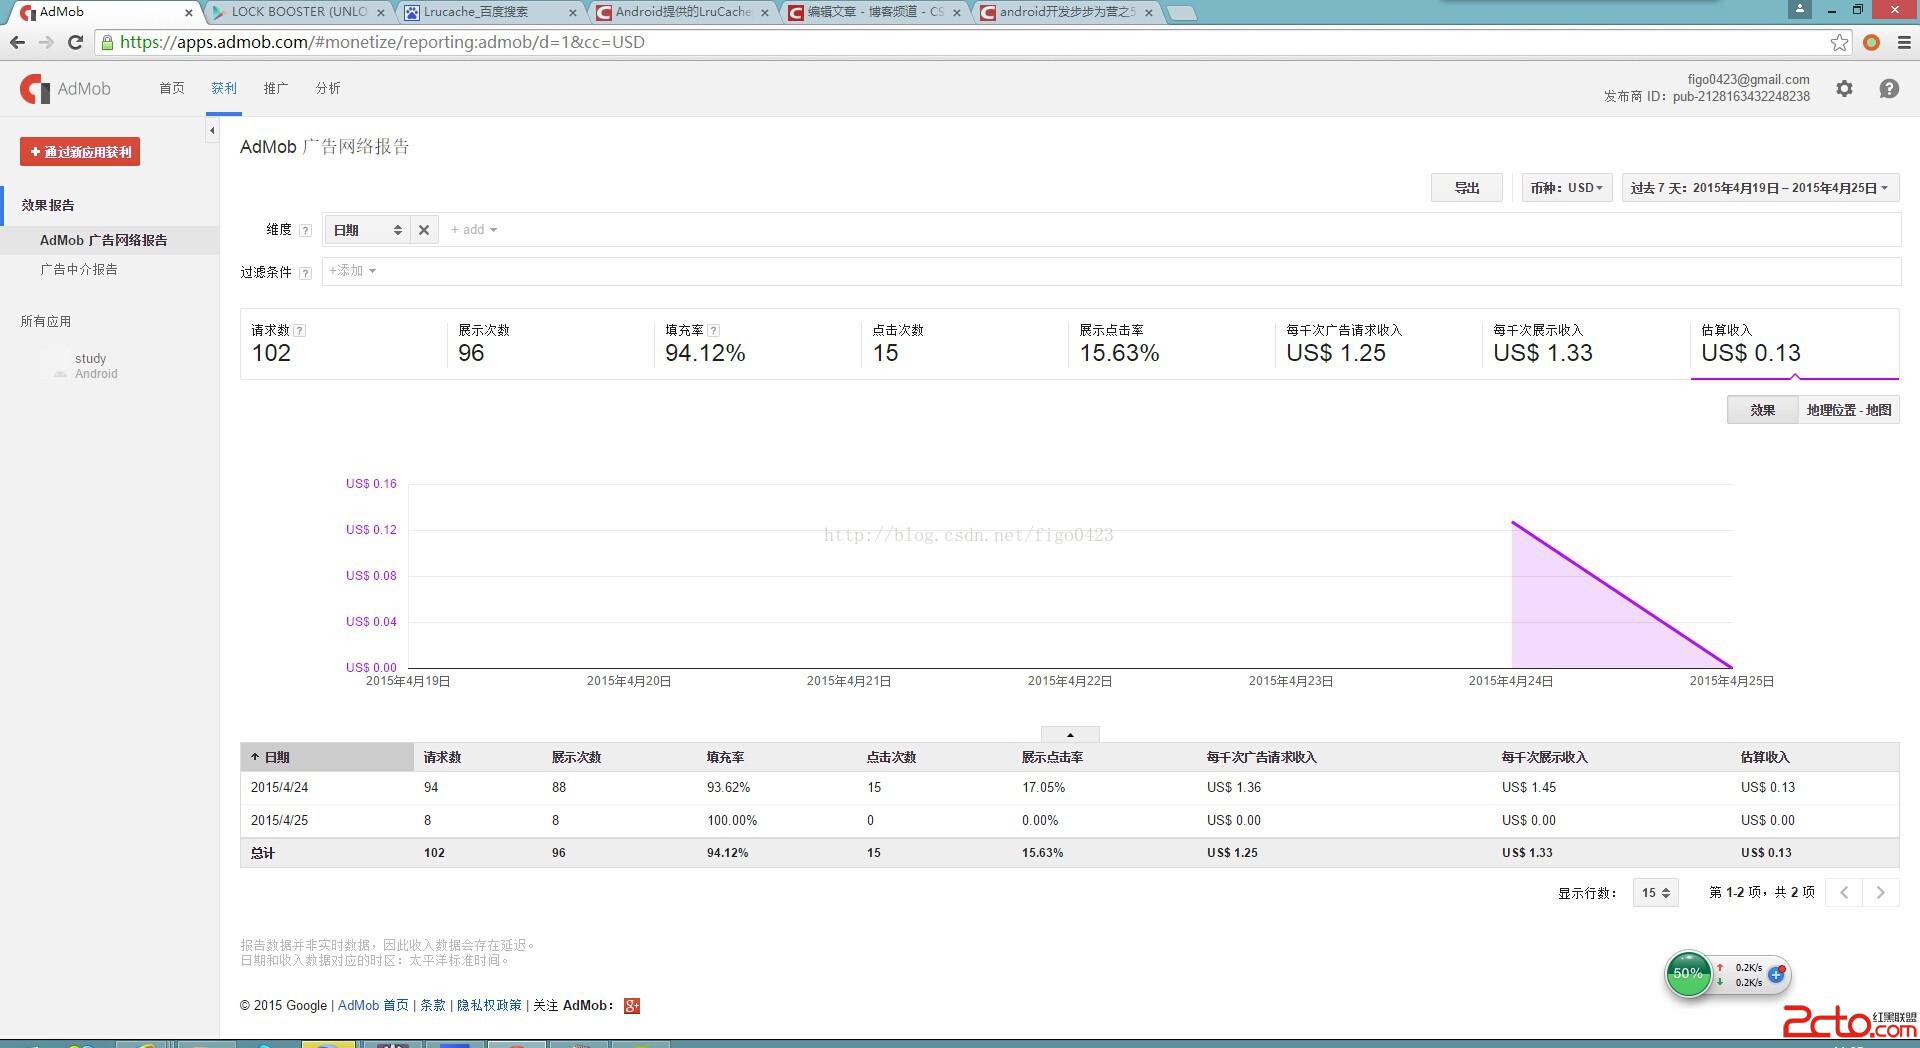Click the AdMob logo icon
This screenshot has height=1048, width=1920.
pyautogui.click(x=35, y=89)
